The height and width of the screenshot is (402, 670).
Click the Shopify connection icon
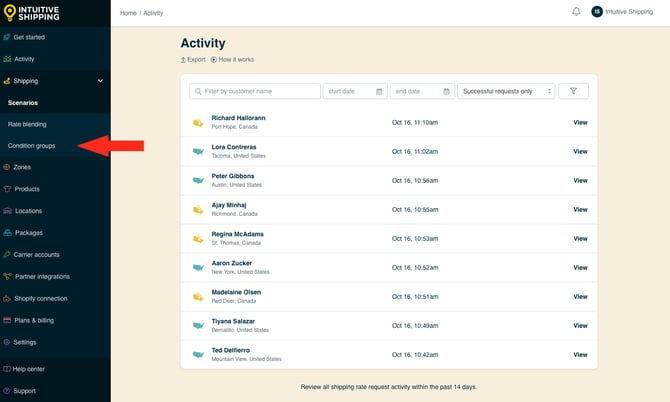(x=7, y=298)
